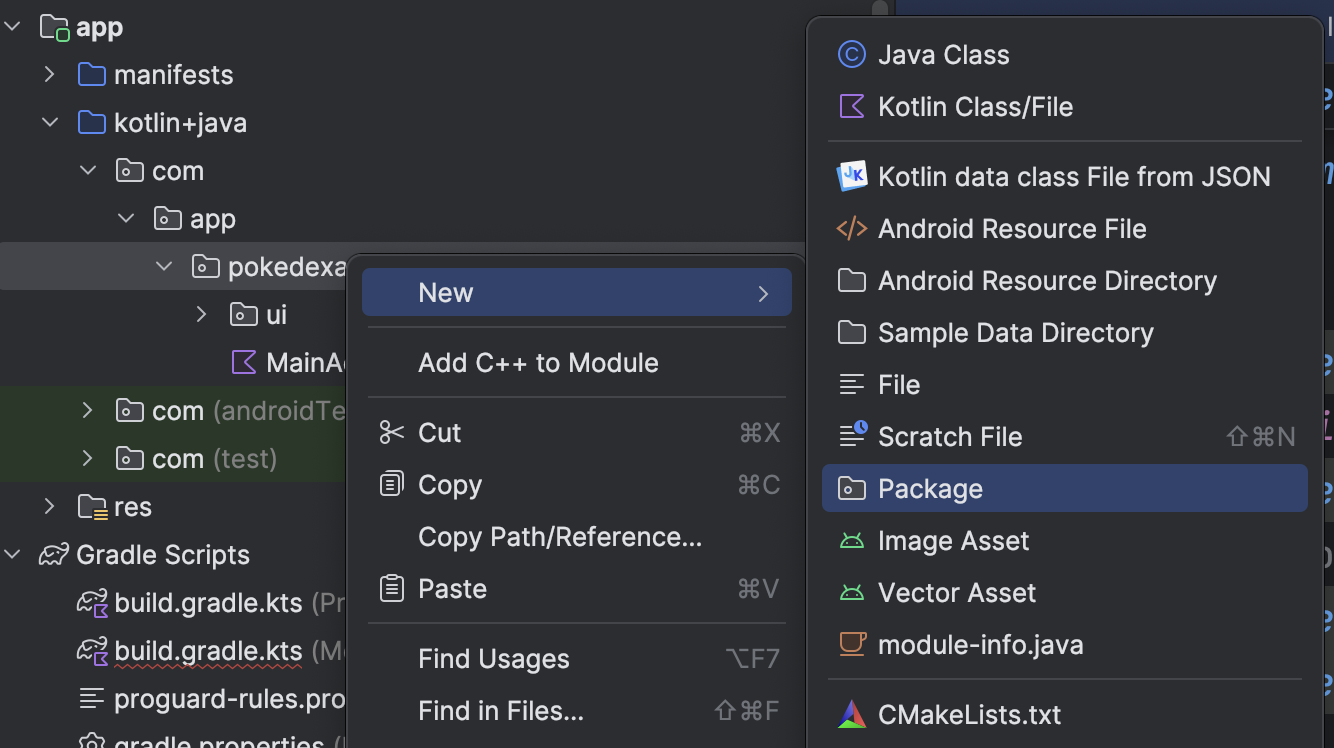Expand the ui package node
Image resolution: width=1334 pixels, height=748 pixels.
[202, 315]
